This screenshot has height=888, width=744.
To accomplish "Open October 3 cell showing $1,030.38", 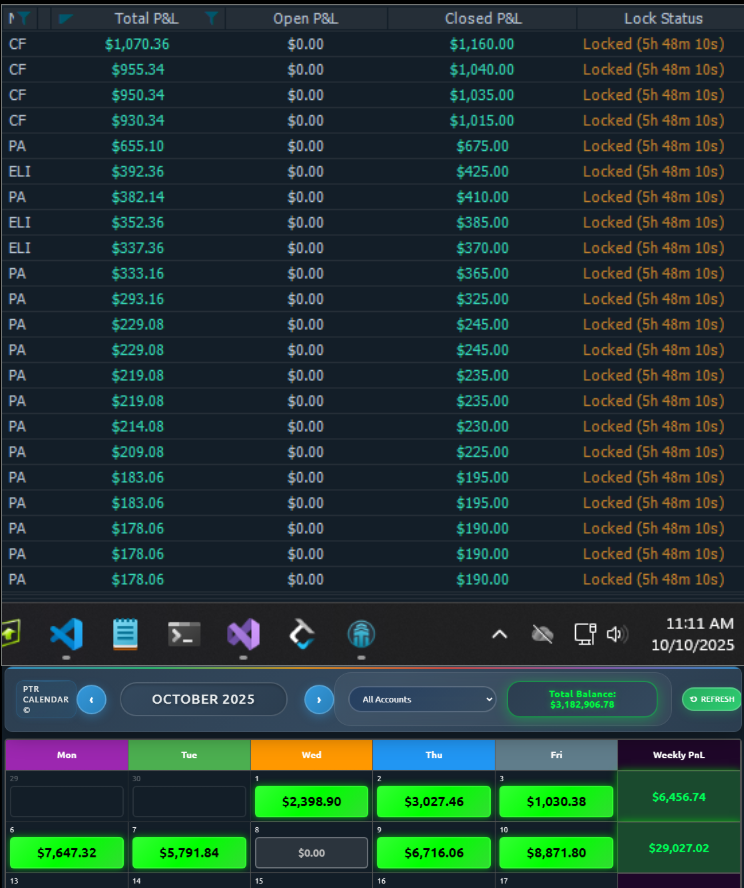I will pyautogui.click(x=556, y=801).
